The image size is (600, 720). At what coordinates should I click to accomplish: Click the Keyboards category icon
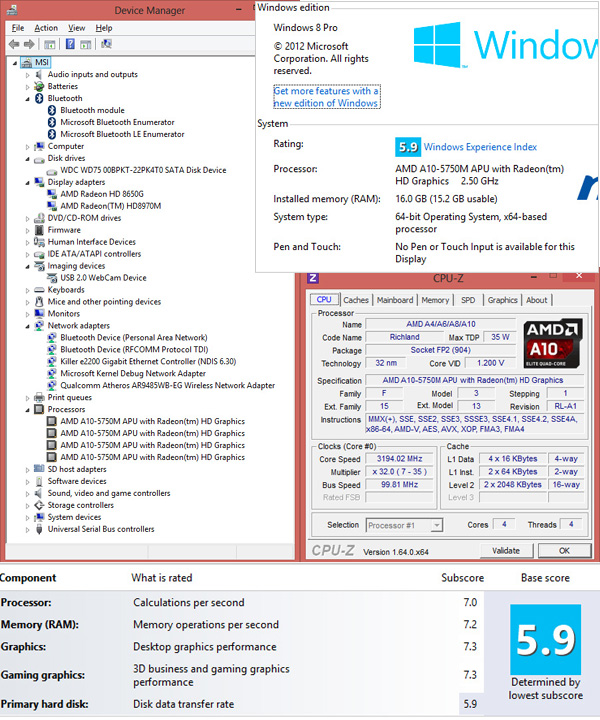click(x=39, y=290)
